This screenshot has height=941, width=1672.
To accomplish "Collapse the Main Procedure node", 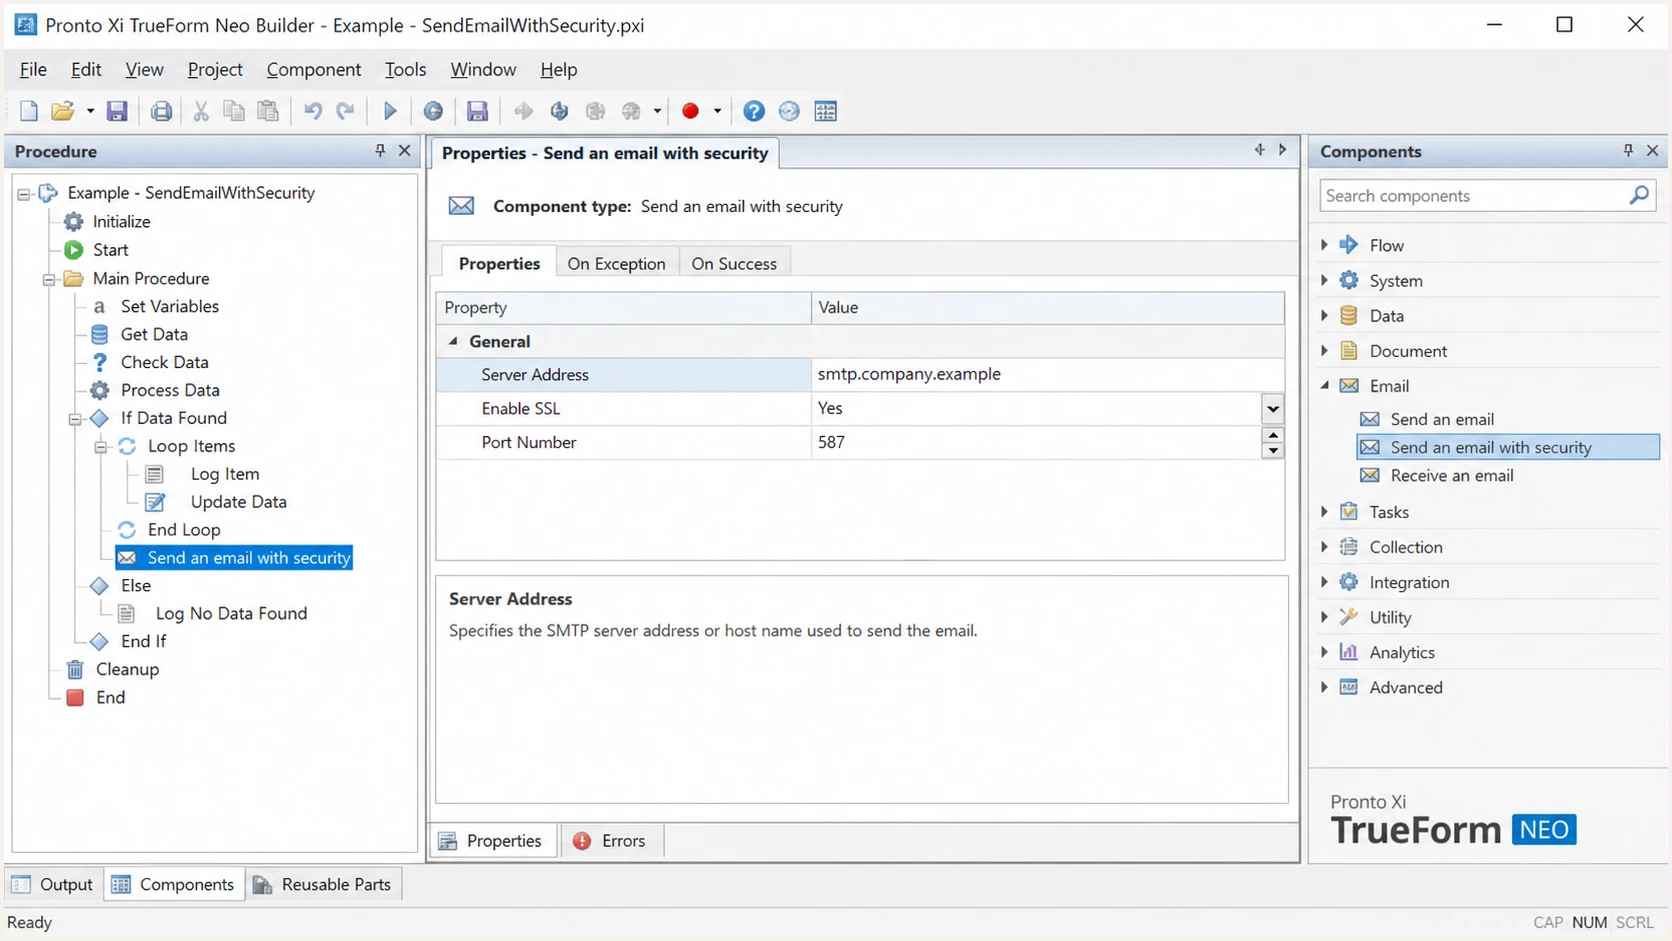I will coord(48,279).
